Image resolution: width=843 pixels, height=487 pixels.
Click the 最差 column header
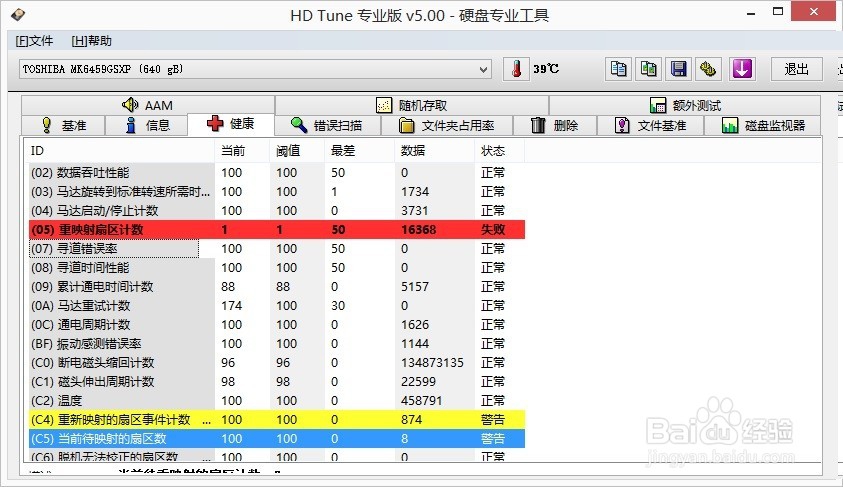click(x=360, y=151)
